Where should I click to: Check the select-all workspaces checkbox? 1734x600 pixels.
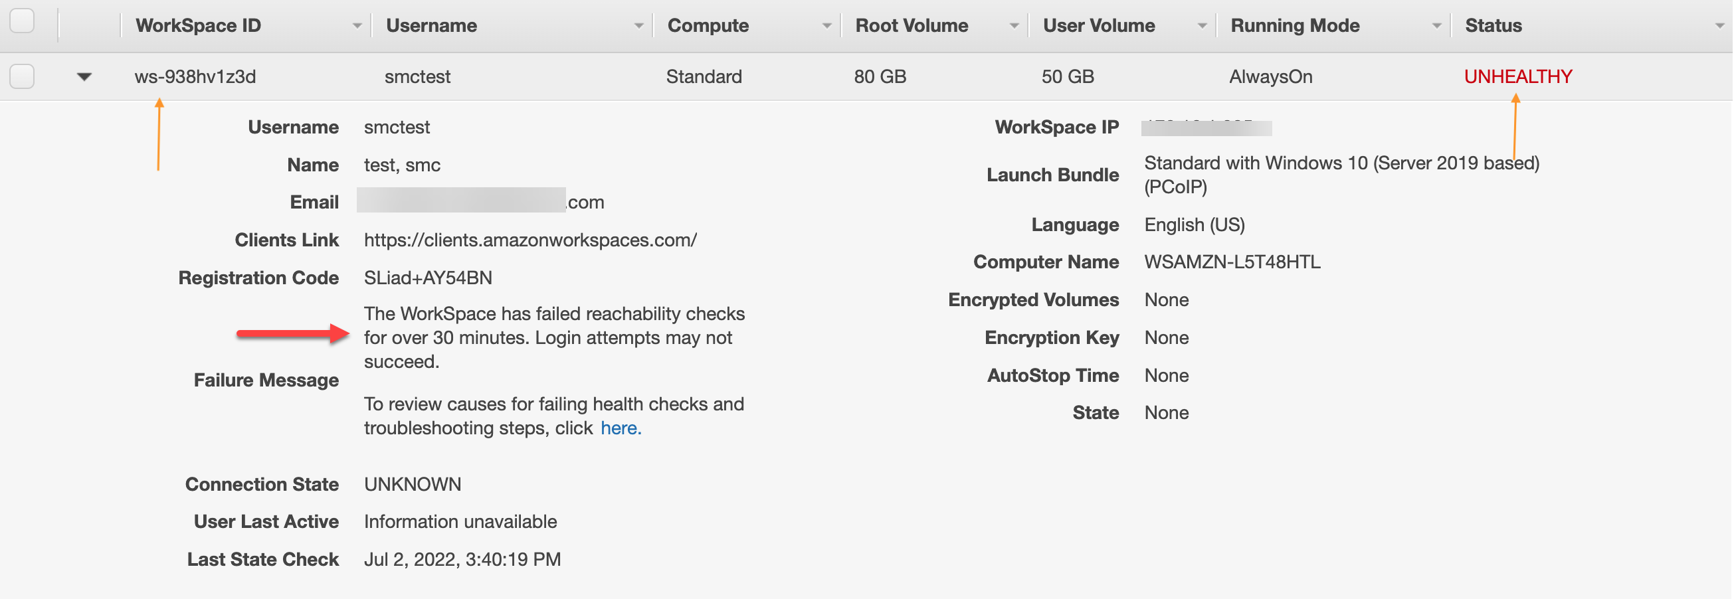(21, 19)
